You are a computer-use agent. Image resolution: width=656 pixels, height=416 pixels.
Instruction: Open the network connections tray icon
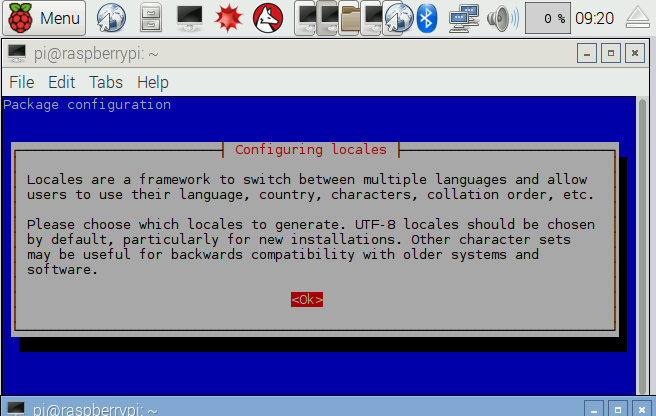464,18
